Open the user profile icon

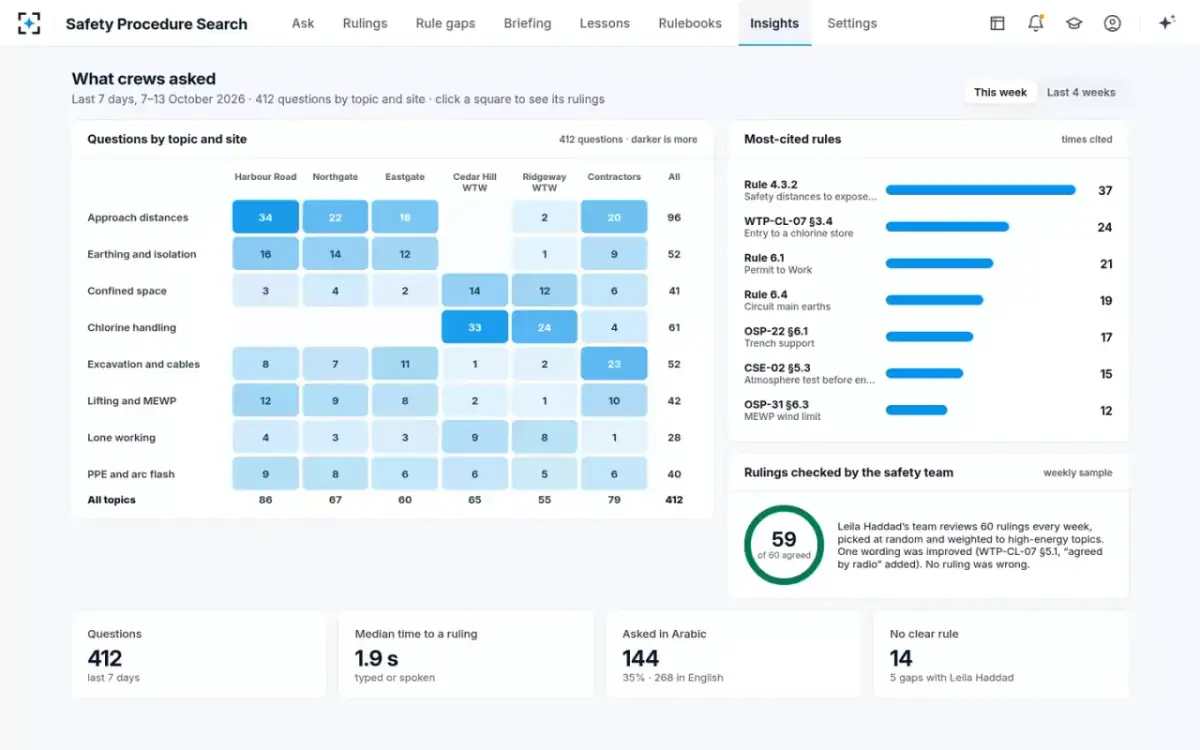(x=1112, y=23)
